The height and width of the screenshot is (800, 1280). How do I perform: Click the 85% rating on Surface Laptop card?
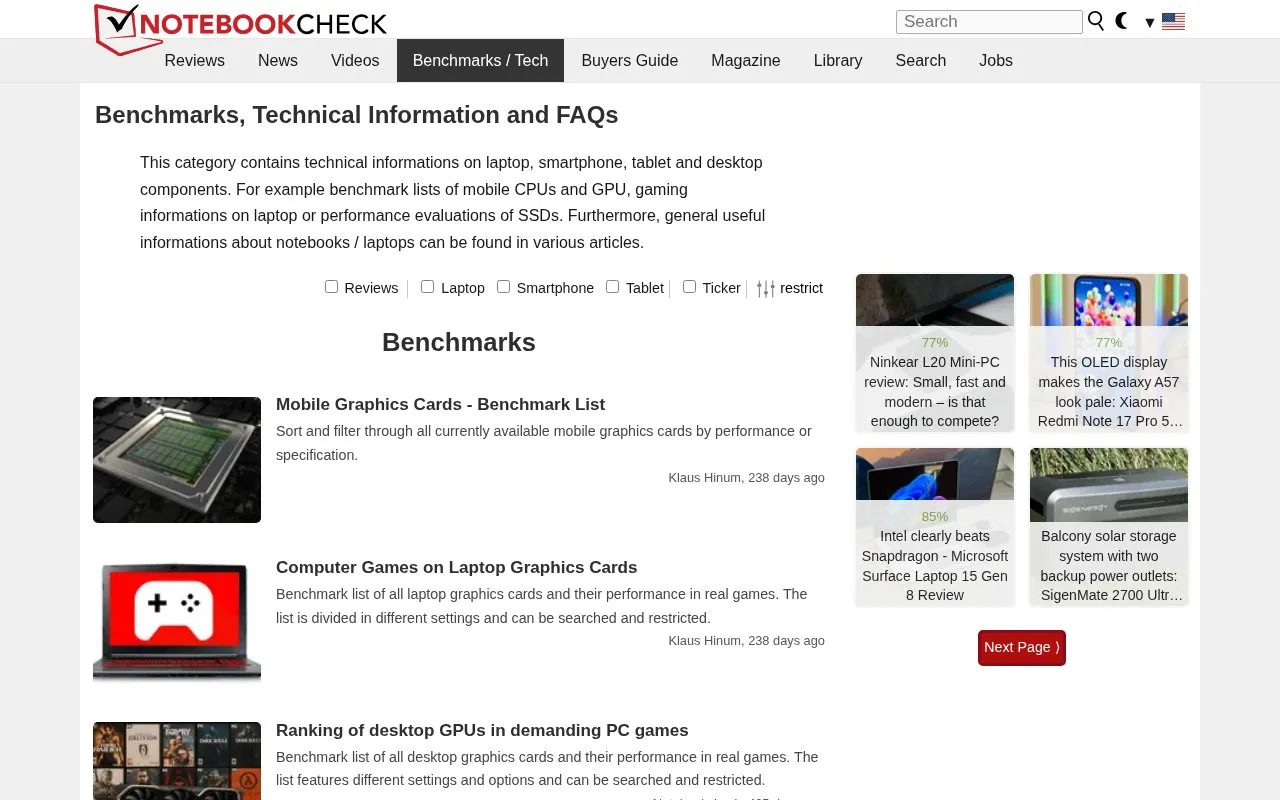(935, 517)
